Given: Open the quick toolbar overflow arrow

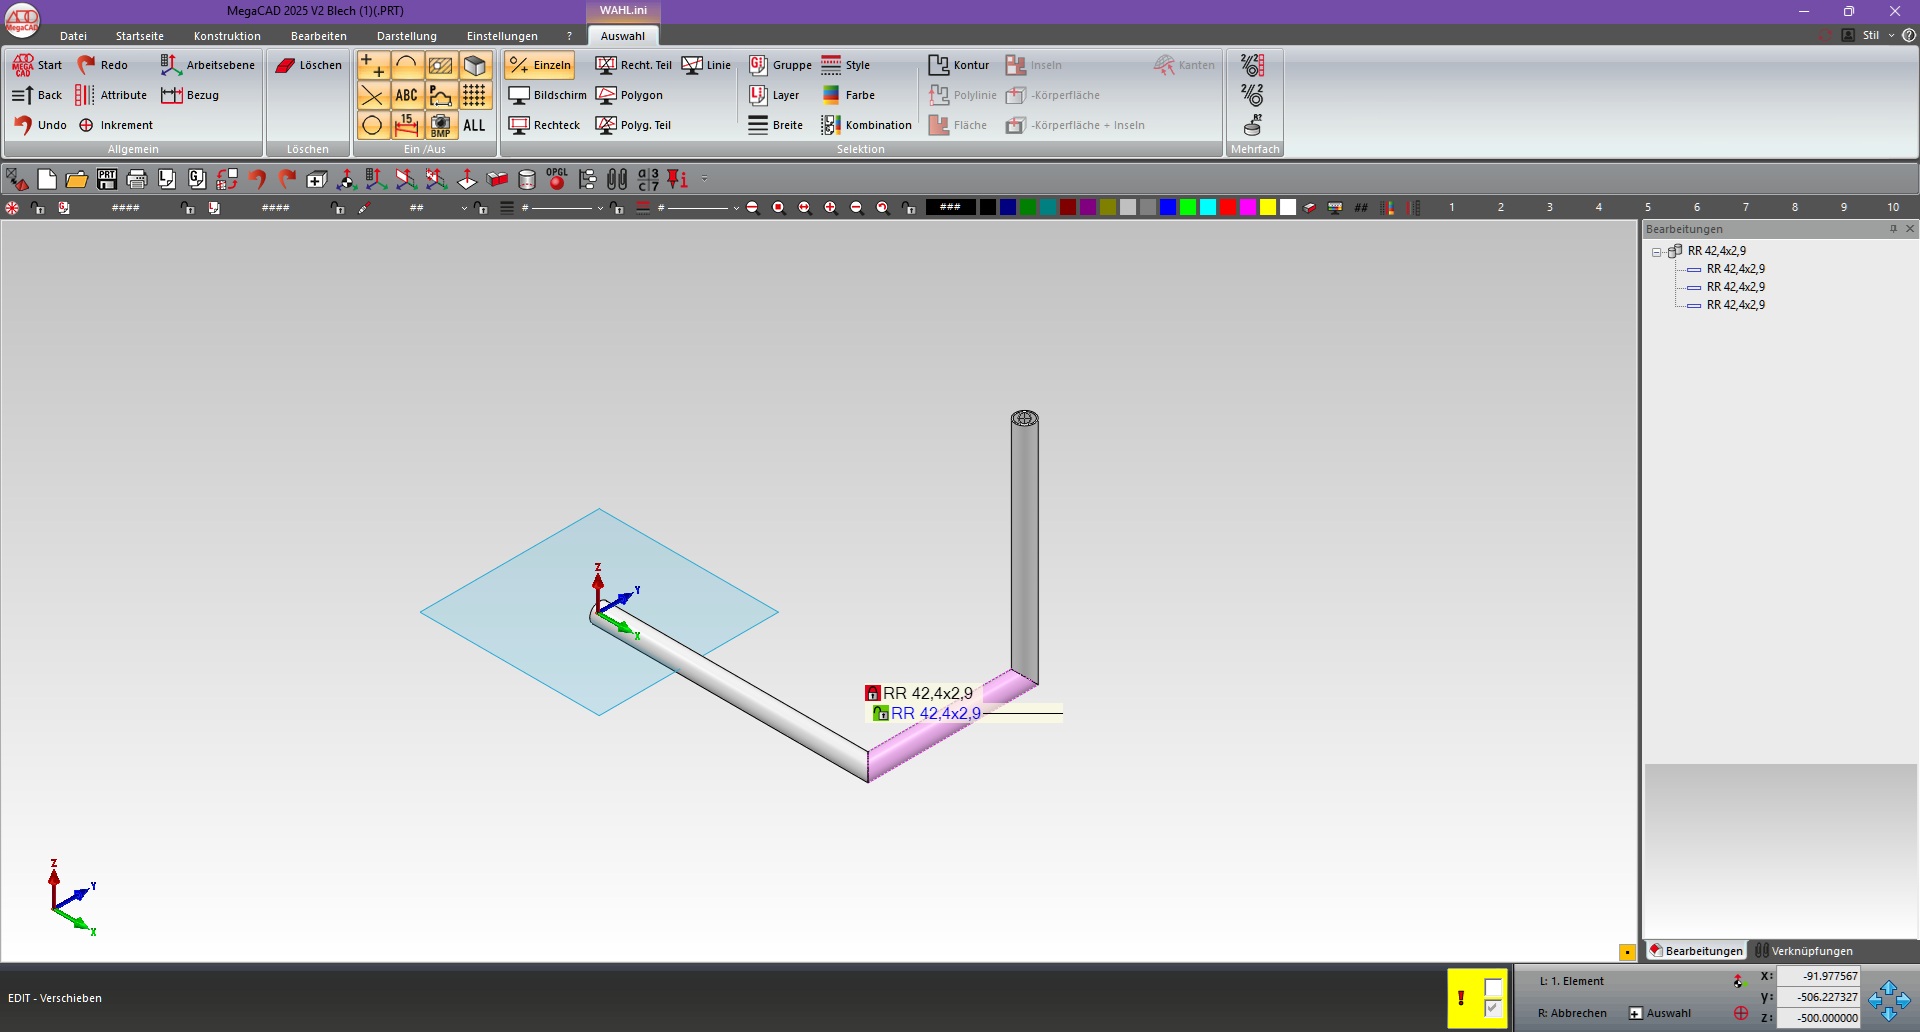Looking at the screenshot, I should pyautogui.click(x=705, y=179).
